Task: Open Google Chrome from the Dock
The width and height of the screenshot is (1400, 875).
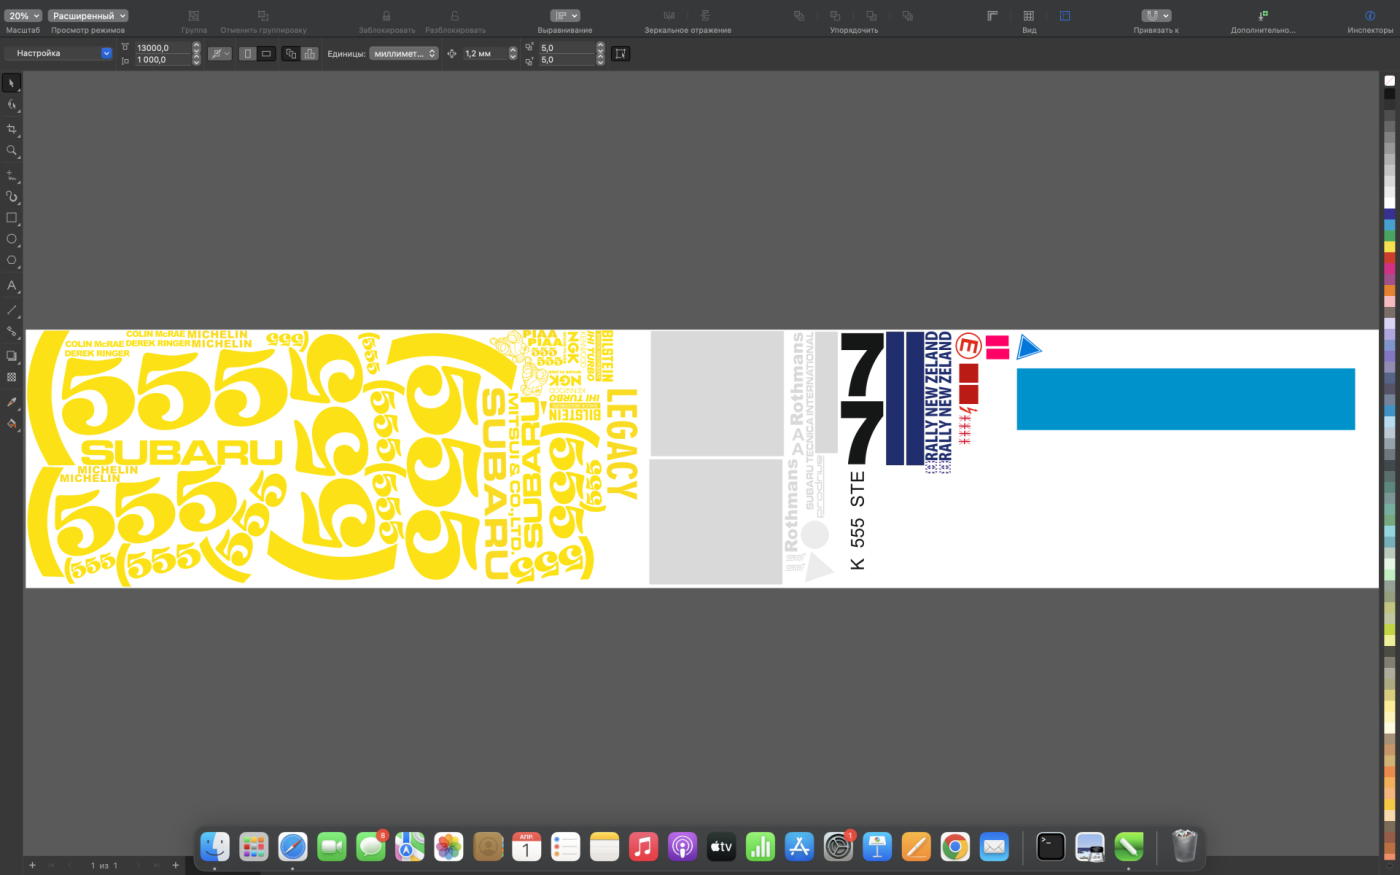Action: point(955,847)
